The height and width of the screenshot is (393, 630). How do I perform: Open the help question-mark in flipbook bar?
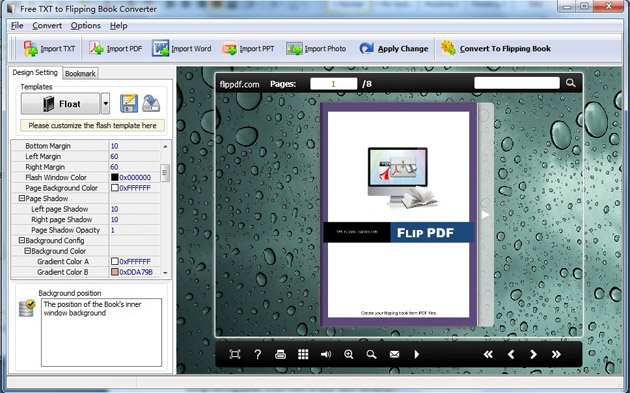258,354
